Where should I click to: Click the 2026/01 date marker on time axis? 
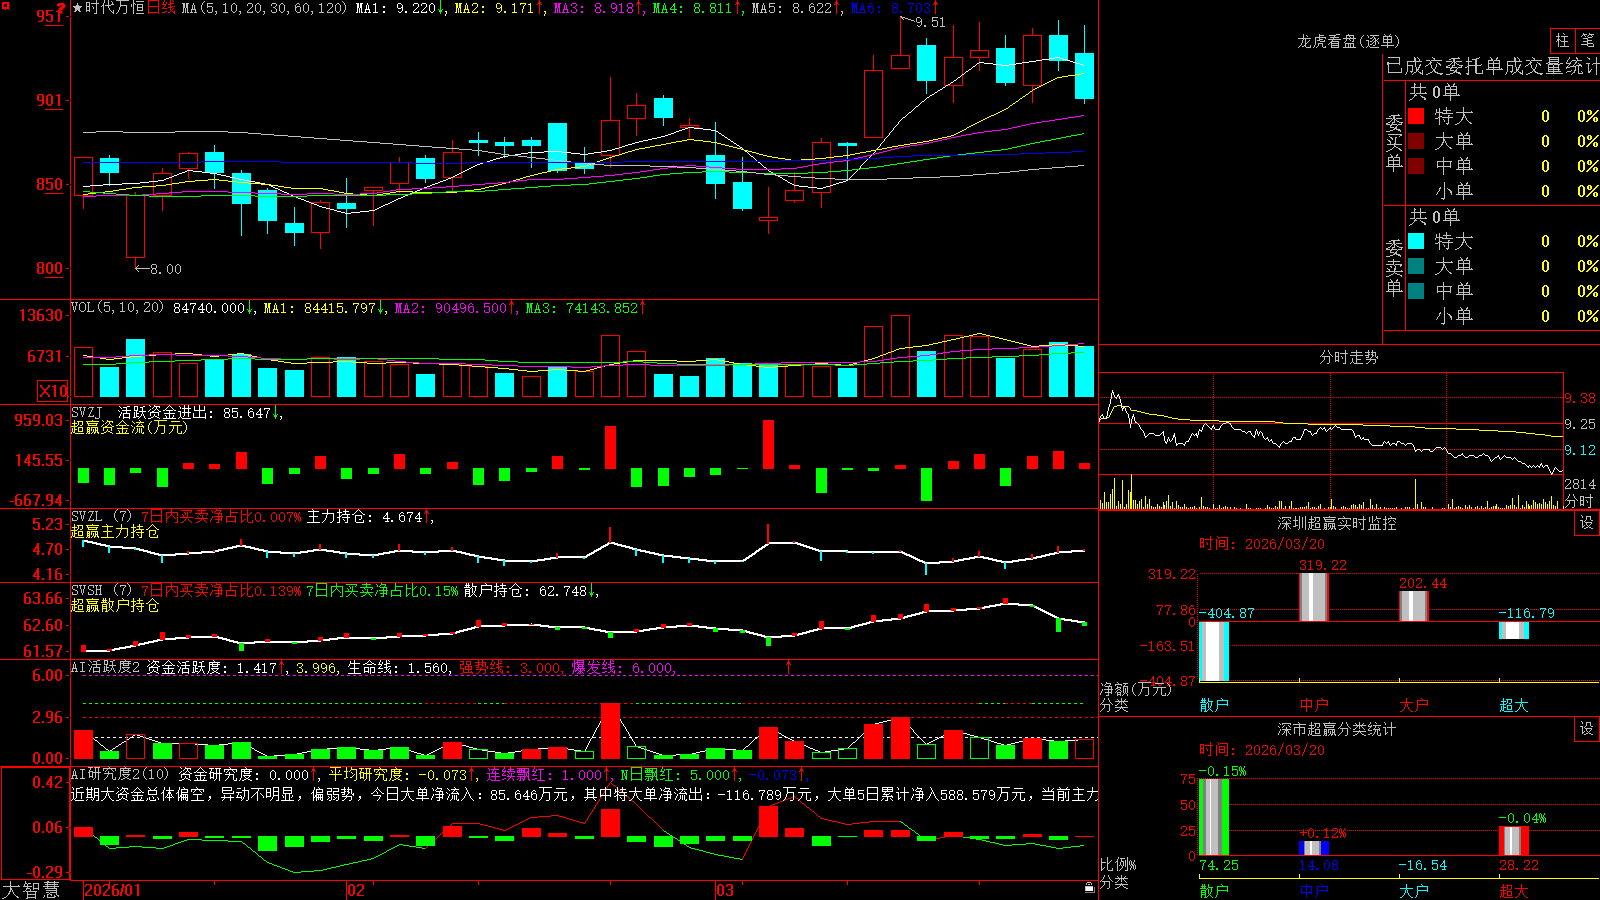pos(112,890)
